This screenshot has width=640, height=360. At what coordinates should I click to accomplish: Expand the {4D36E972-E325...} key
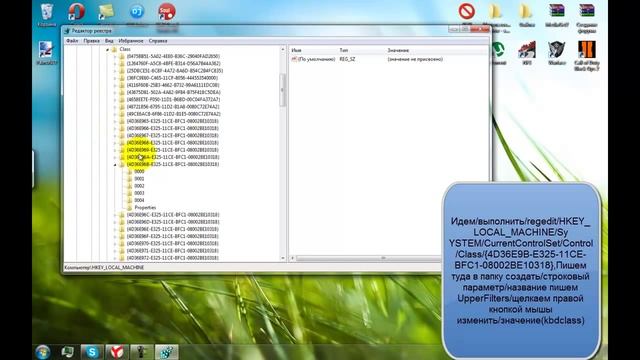[x=115, y=258]
